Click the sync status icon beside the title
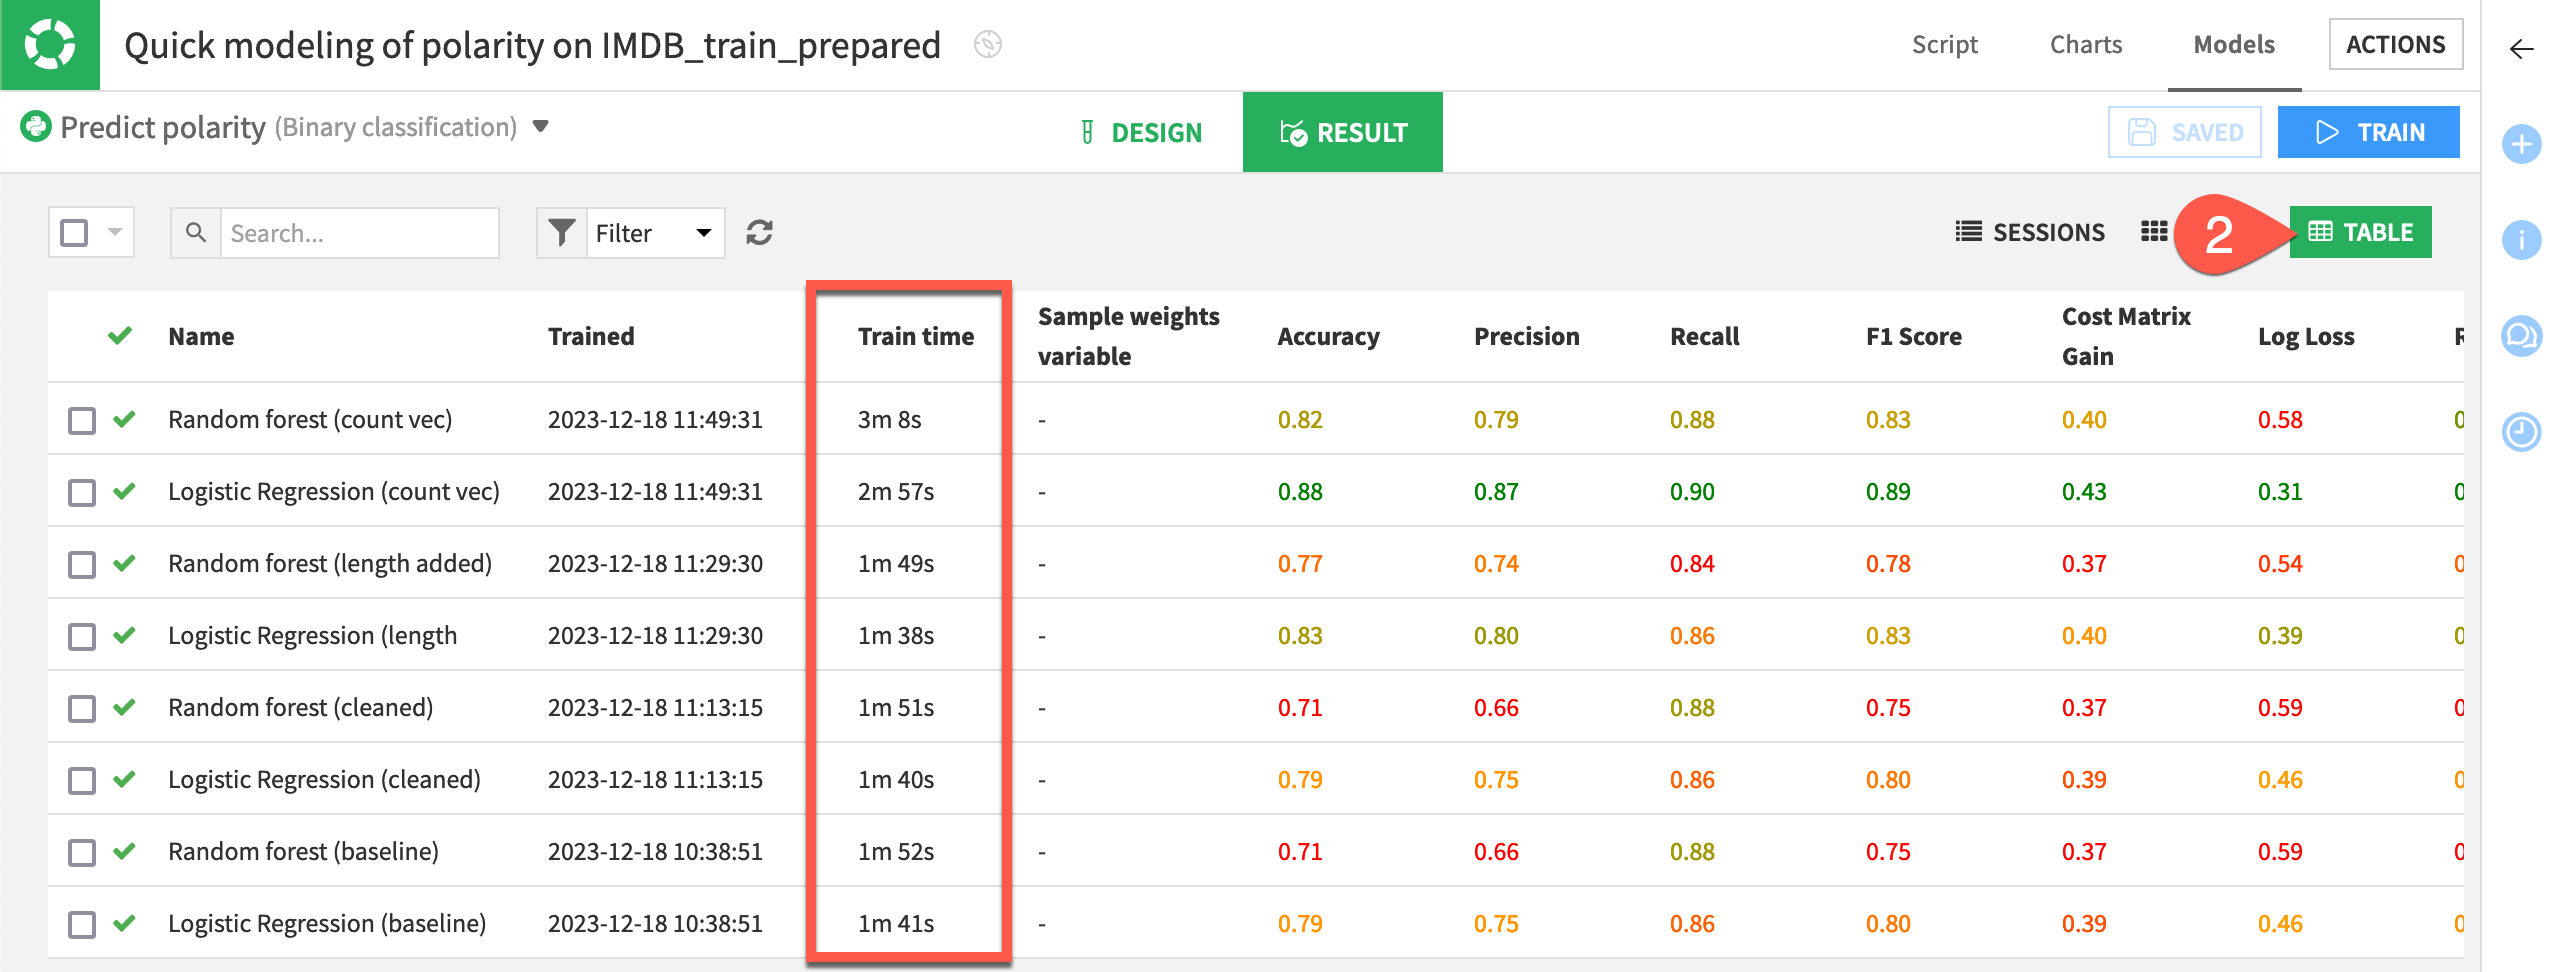Viewport: 2560px width, 972px height. pyautogui.click(x=987, y=45)
